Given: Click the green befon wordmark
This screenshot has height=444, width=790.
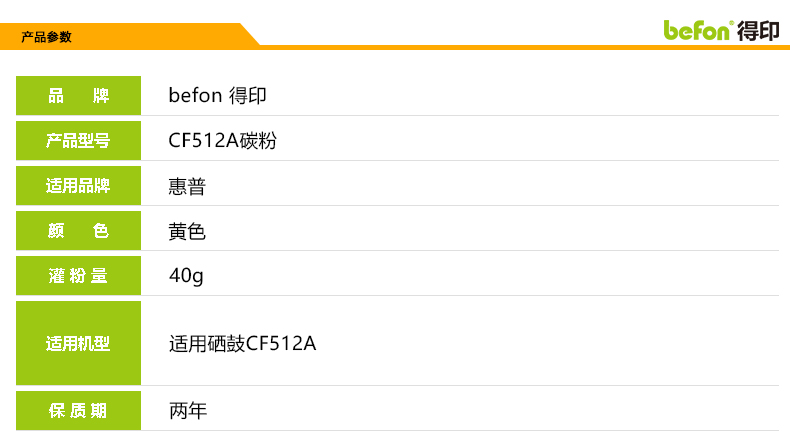Looking at the screenshot, I should pyautogui.click(x=698, y=30).
